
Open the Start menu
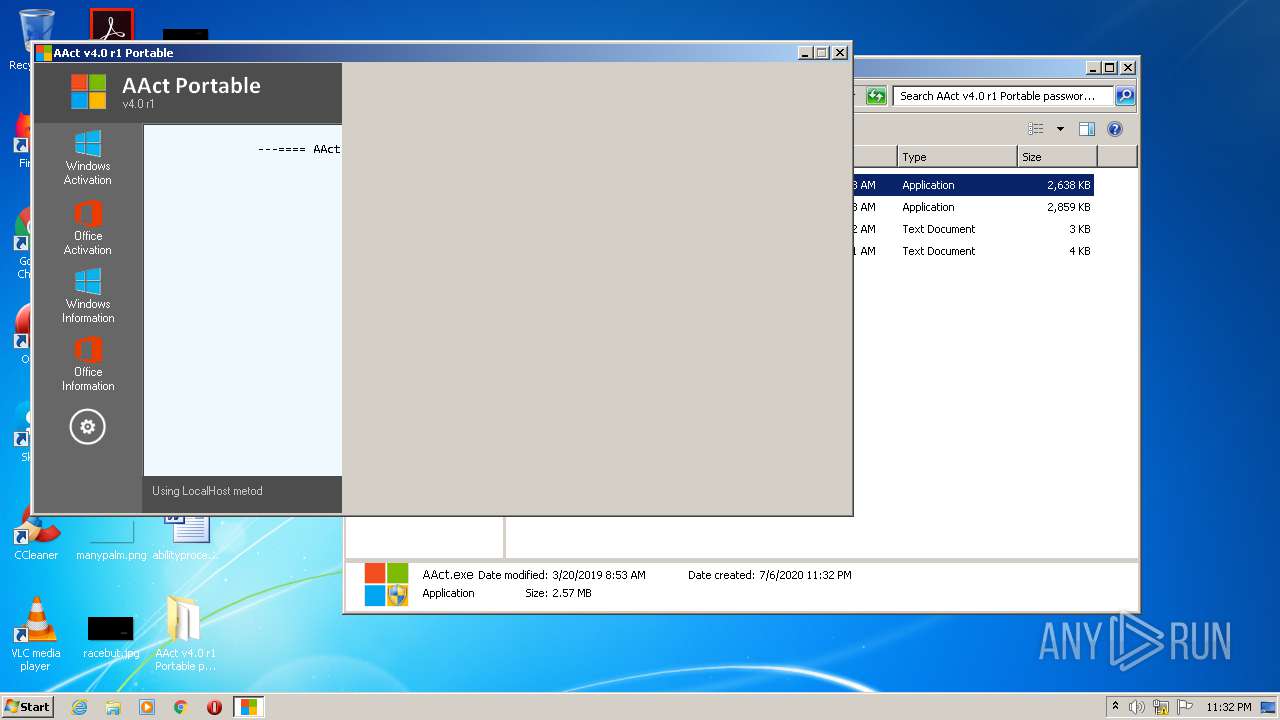27,706
